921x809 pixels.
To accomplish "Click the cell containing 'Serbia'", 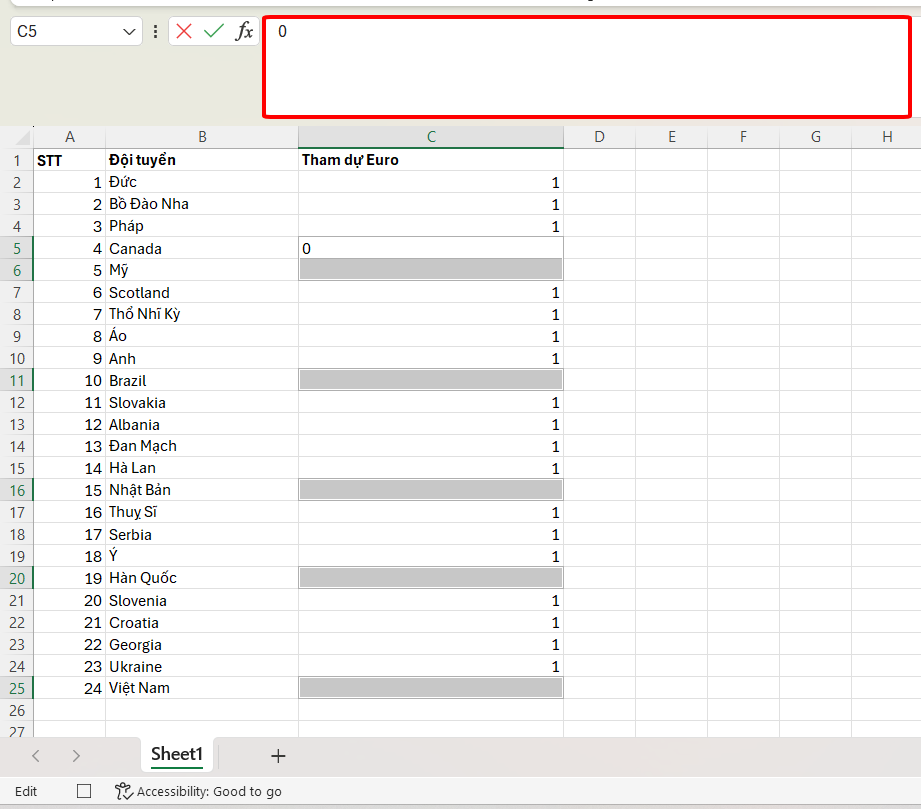I will (202, 535).
